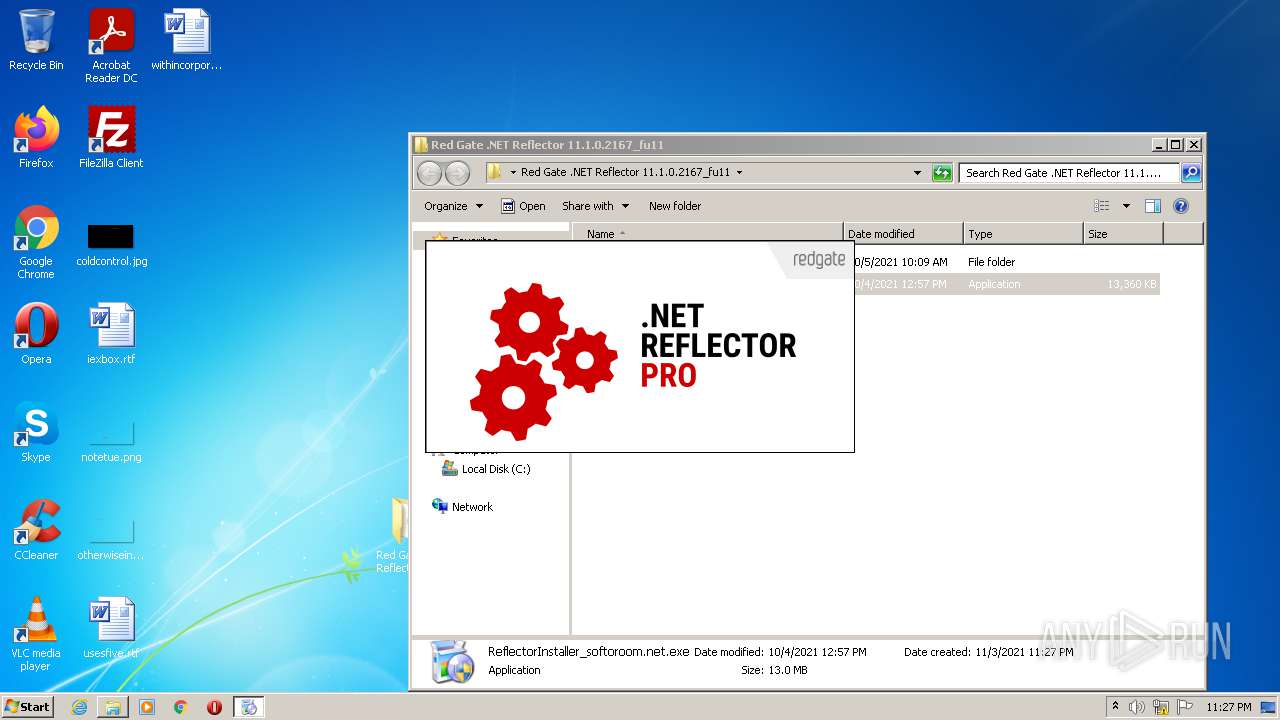The image size is (1280, 720).
Task: Open the Start menu
Action: click(x=28, y=707)
